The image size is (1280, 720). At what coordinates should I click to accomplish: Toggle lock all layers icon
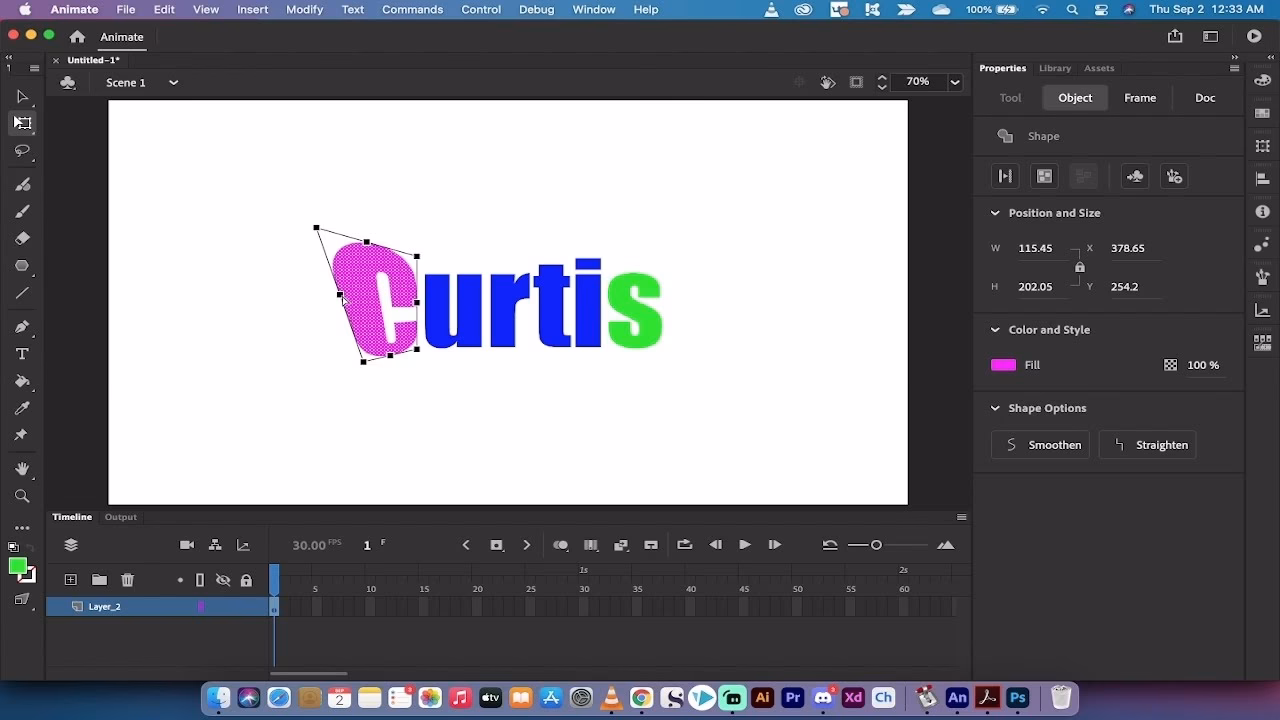pos(246,580)
